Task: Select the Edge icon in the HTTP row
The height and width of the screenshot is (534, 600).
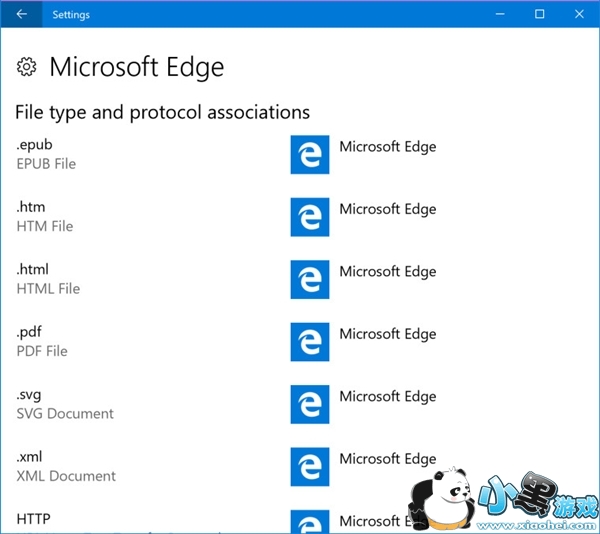Action: point(310,521)
